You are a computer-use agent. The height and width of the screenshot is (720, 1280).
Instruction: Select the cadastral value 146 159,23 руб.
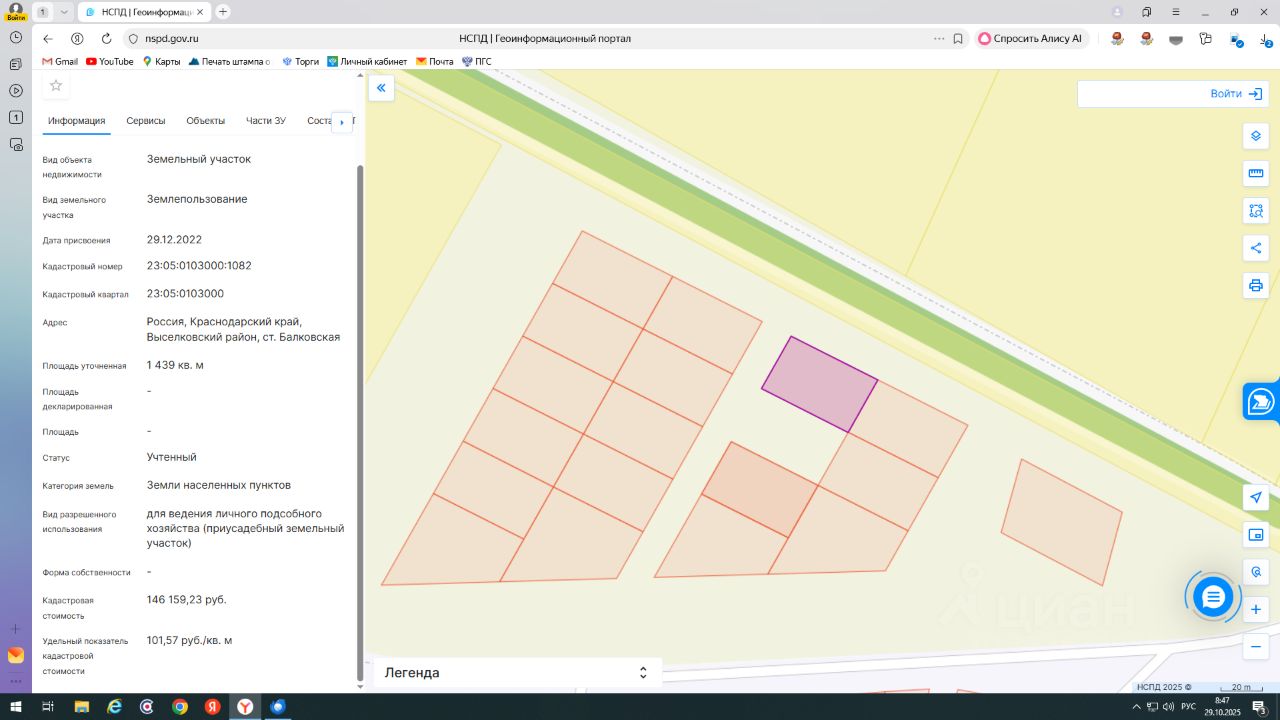[x=187, y=600]
